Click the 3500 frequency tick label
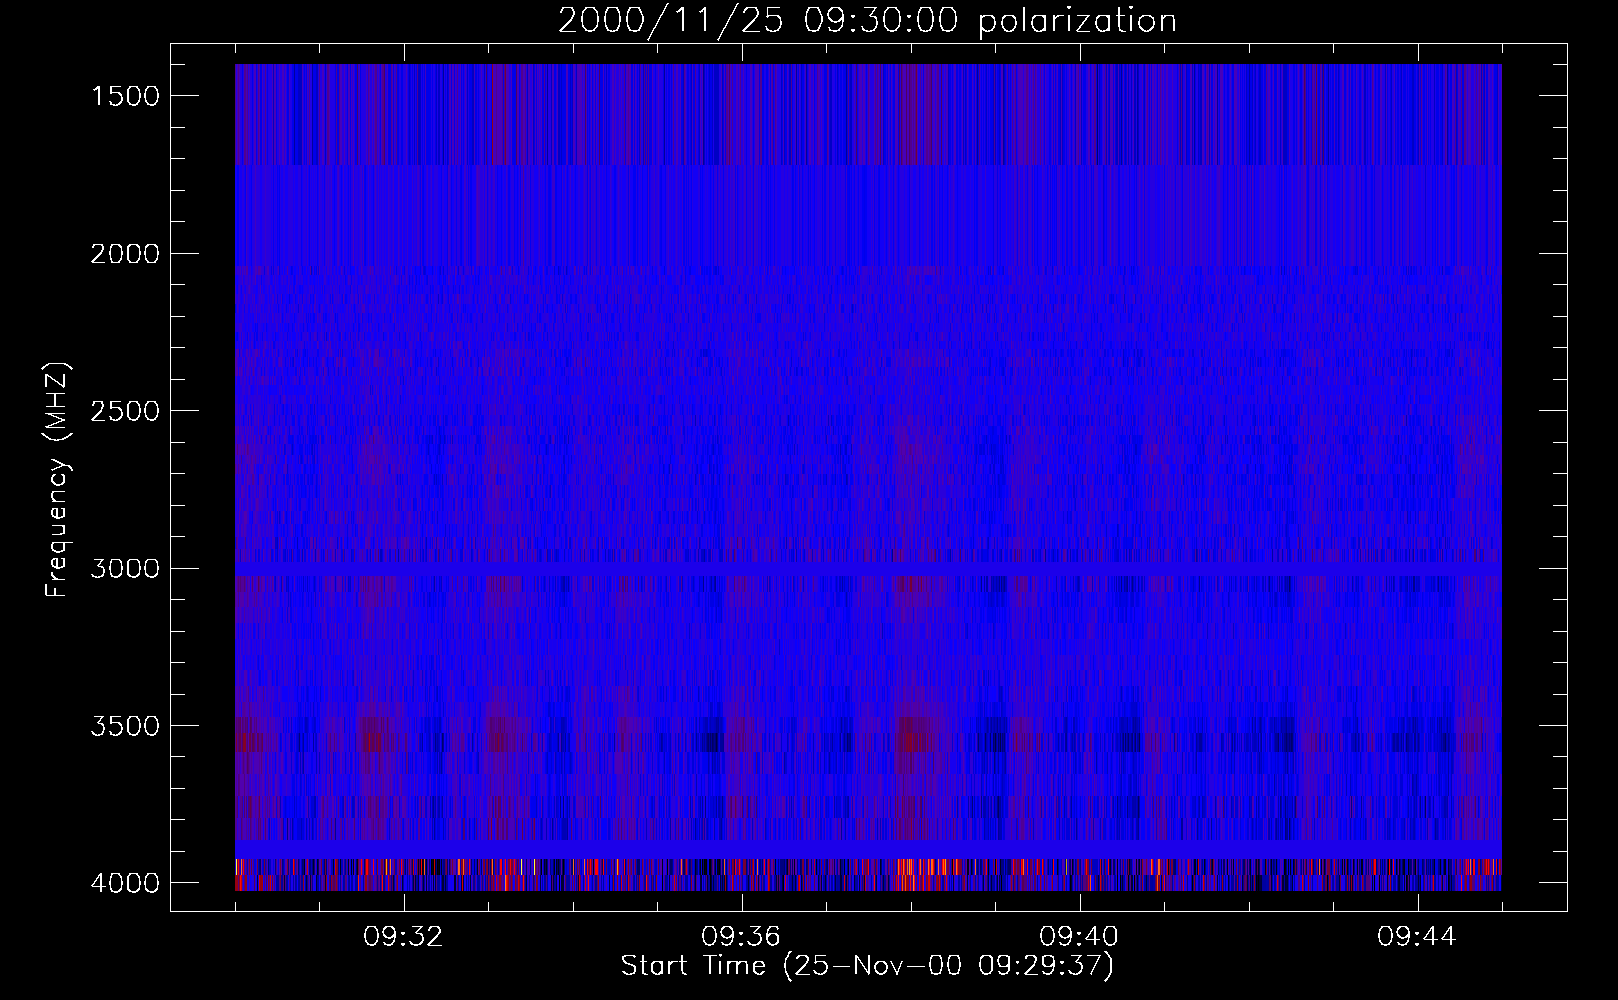This screenshot has height=1000, width=1618. [125, 726]
